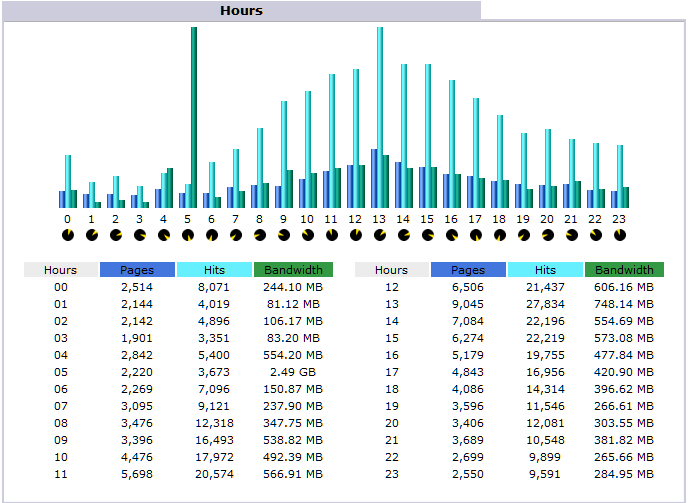Click the clock icon under hour 1
692x503 pixels.
click(x=92, y=235)
